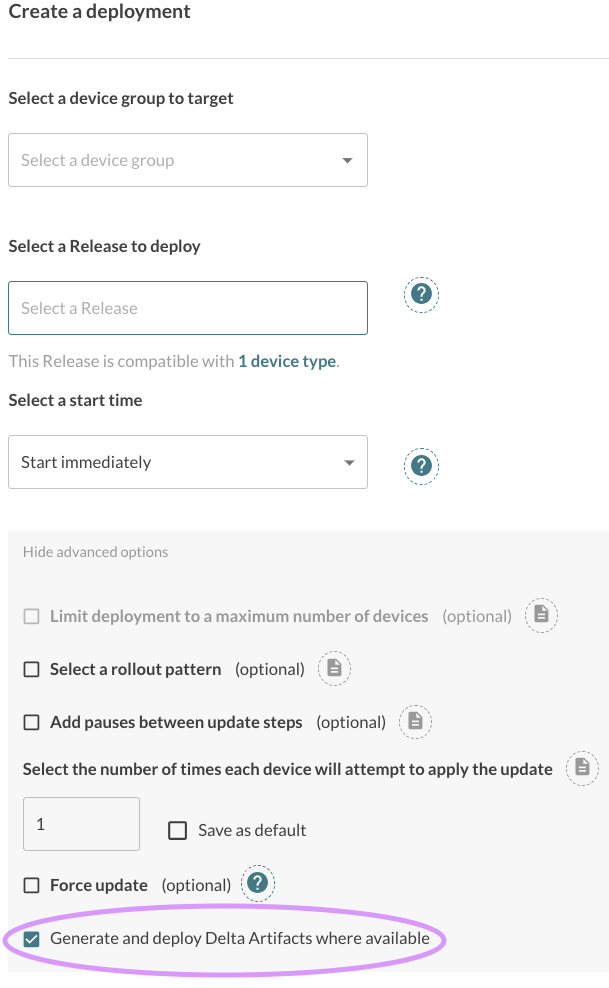Viewport: 609px width, 988px height.
Task: Click into the Select a Release field
Action: pyautogui.click(x=187, y=308)
